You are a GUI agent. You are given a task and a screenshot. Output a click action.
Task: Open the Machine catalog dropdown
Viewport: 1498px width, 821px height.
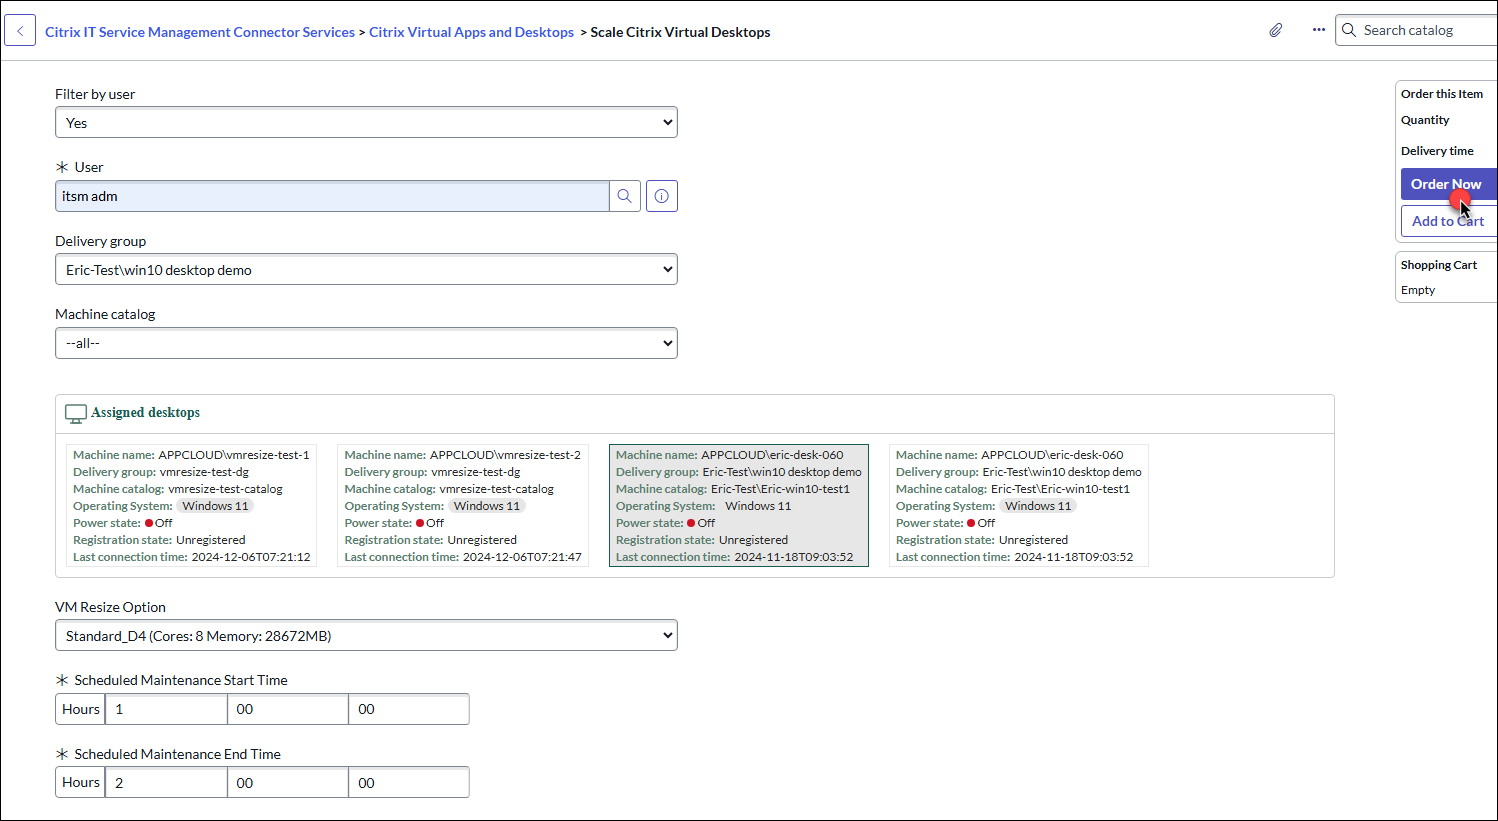pos(366,343)
